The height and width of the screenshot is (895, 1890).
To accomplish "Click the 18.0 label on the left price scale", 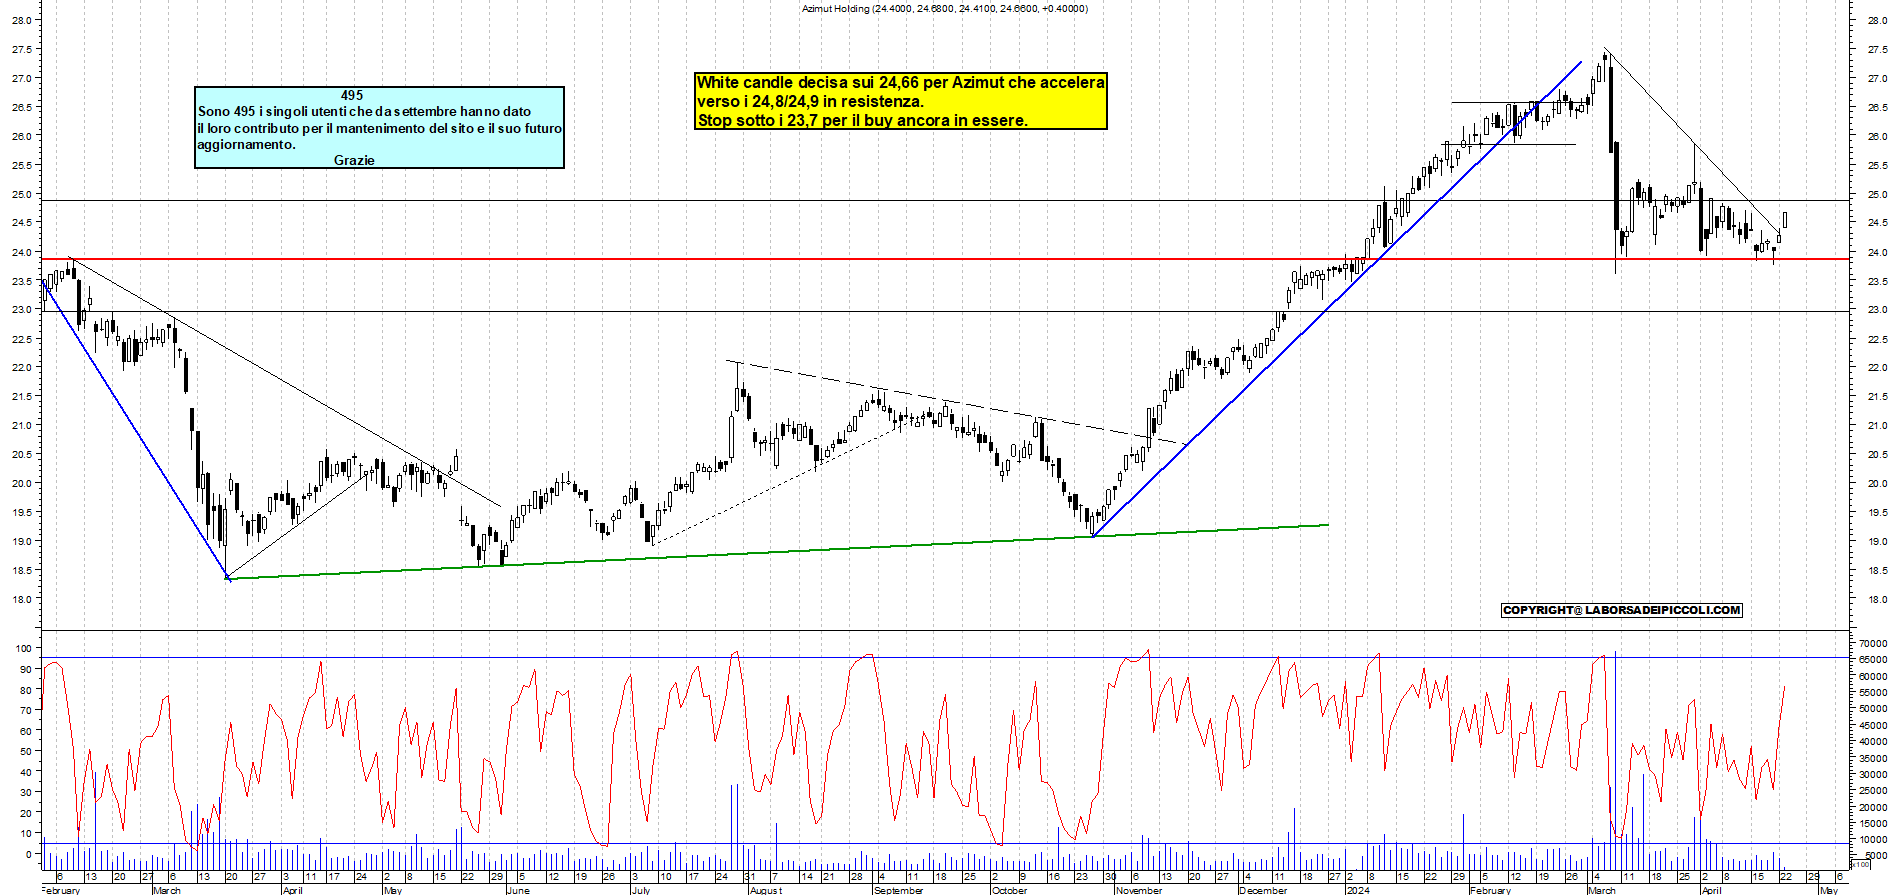I will pos(23,600).
